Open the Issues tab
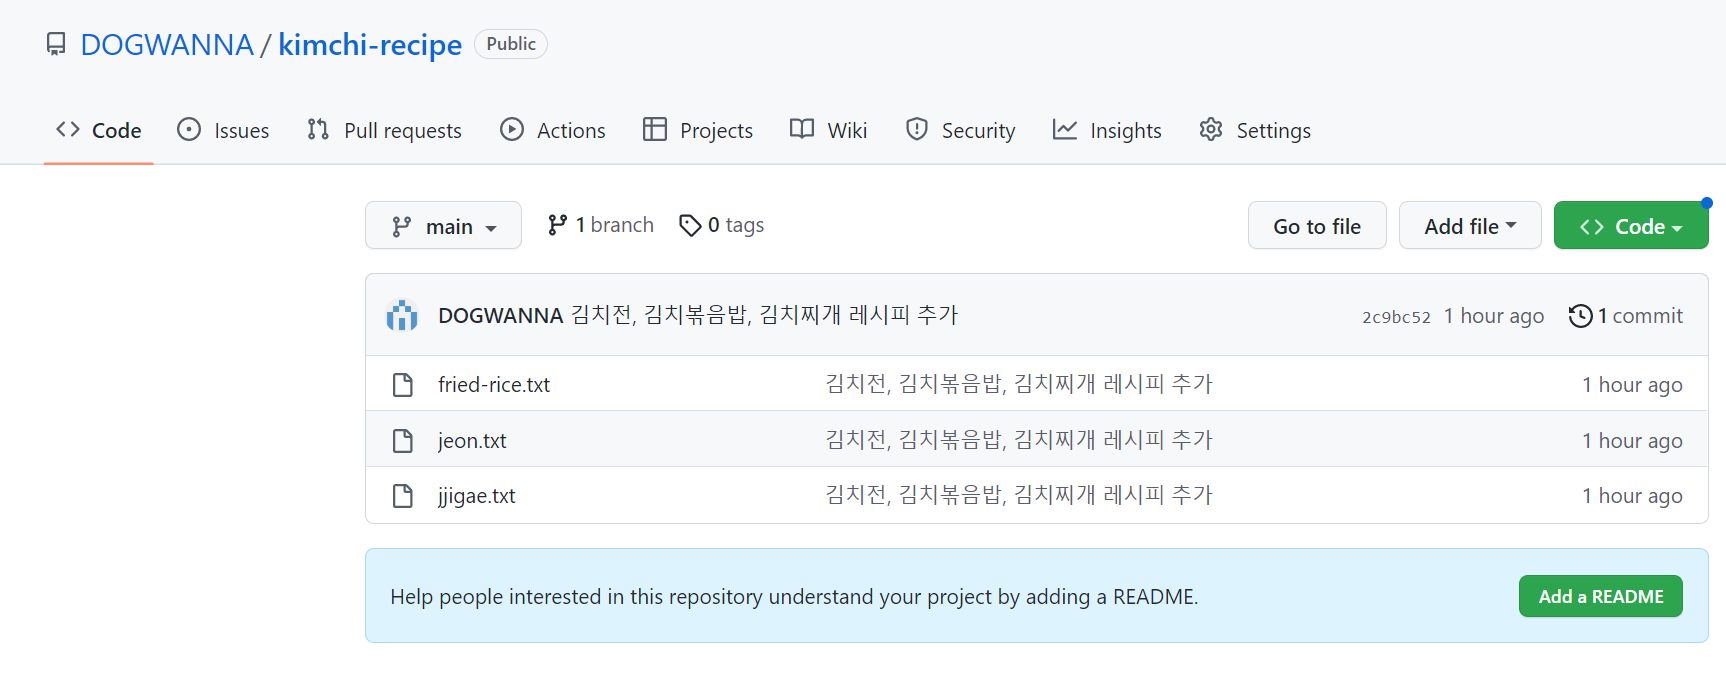Image resolution: width=1726 pixels, height=674 pixels. (x=223, y=130)
